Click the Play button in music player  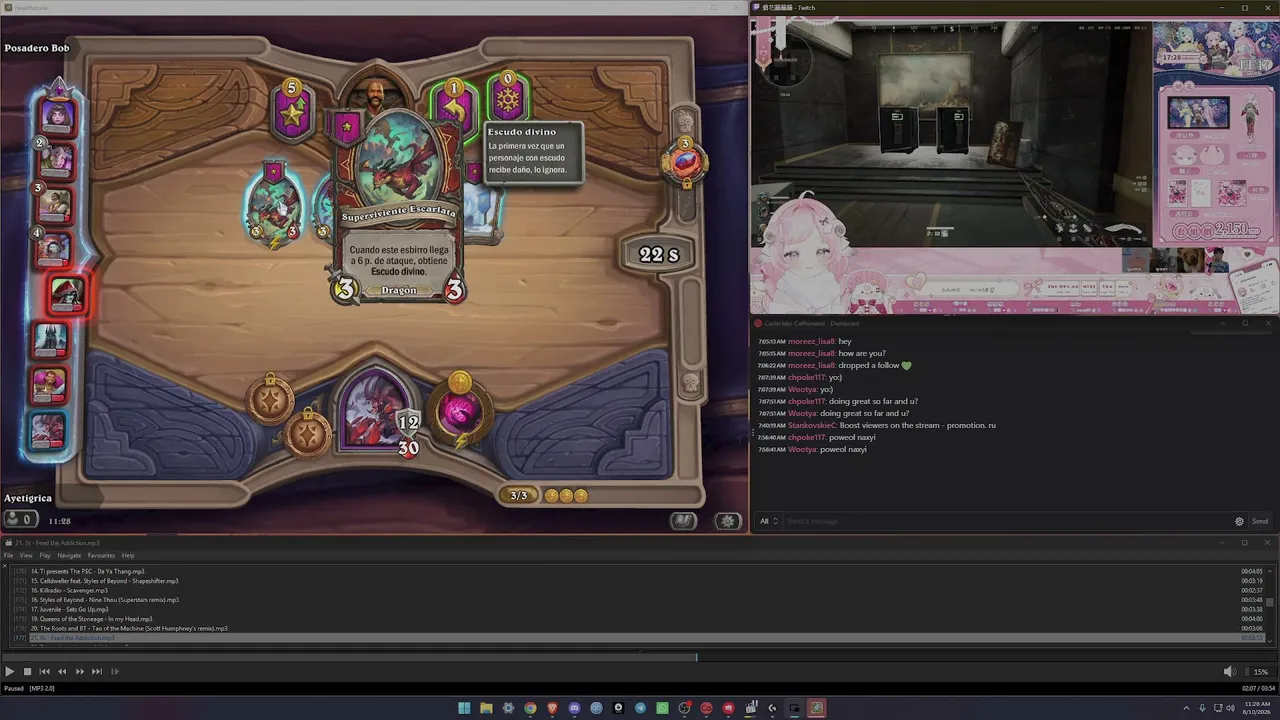coord(10,672)
